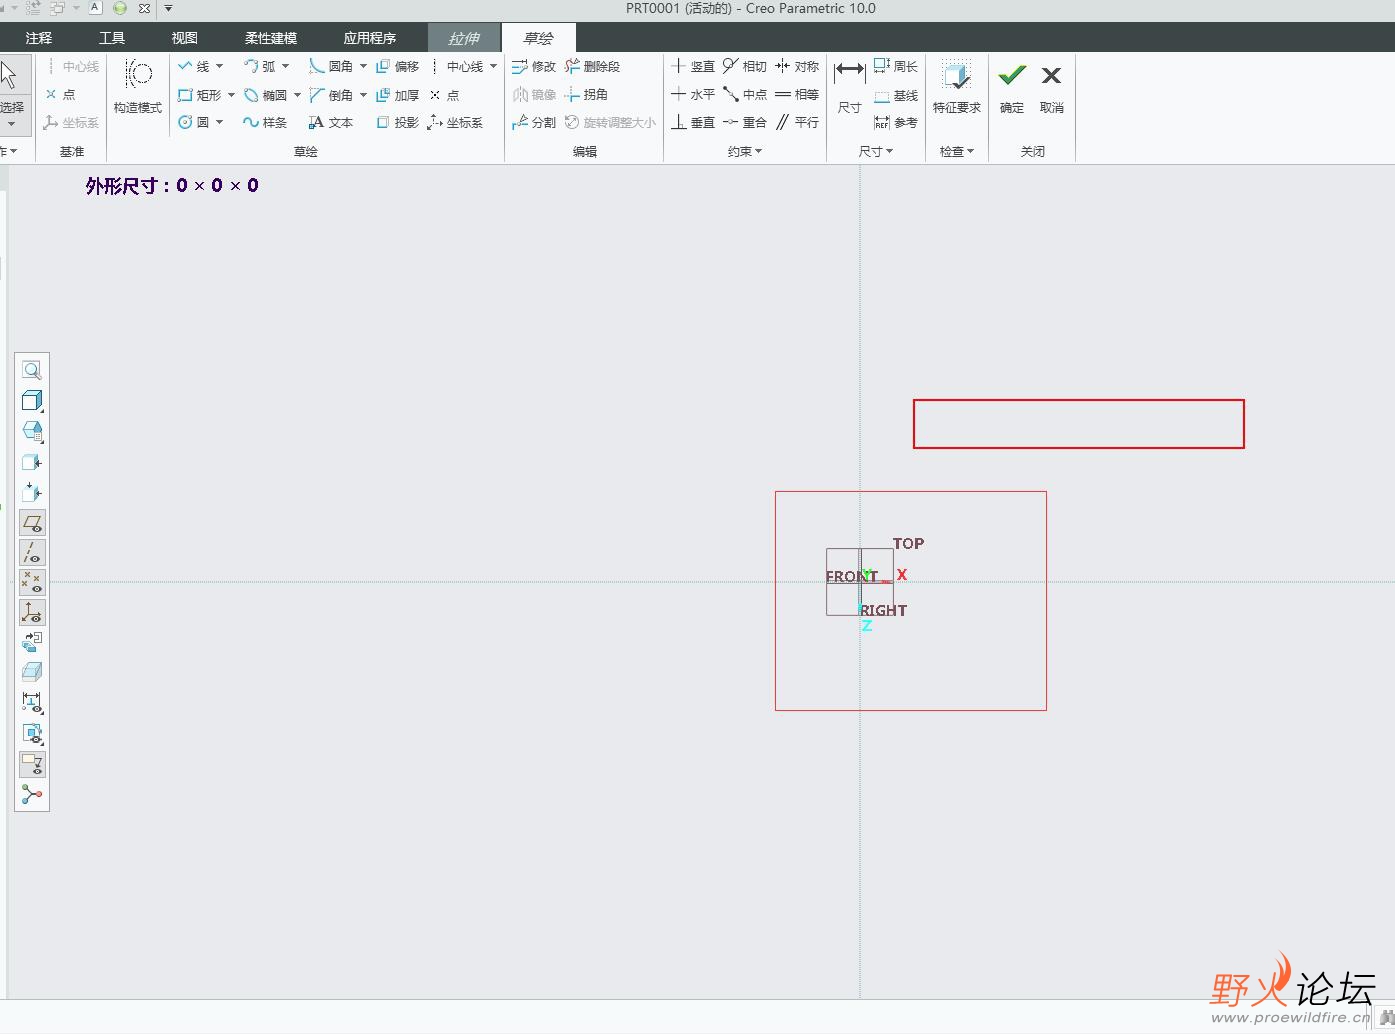The height and width of the screenshot is (1034, 1395).
Task: Click the 基线 (Baseline) dimension tool
Action: 896,96
